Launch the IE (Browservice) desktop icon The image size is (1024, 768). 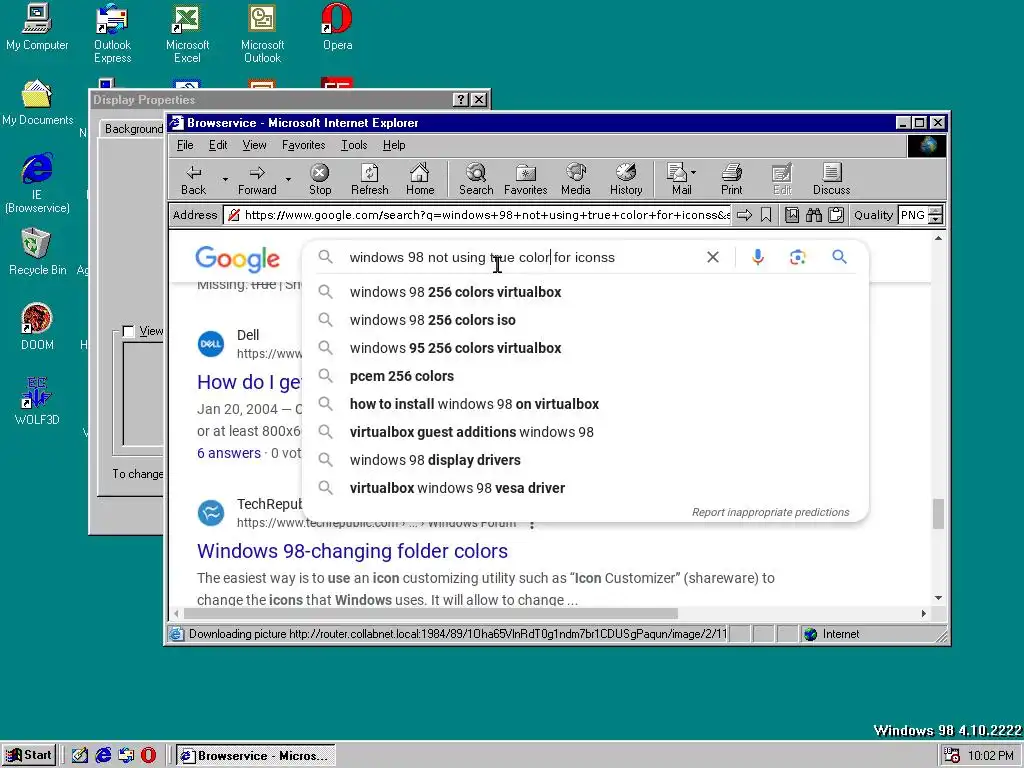coord(37,183)
